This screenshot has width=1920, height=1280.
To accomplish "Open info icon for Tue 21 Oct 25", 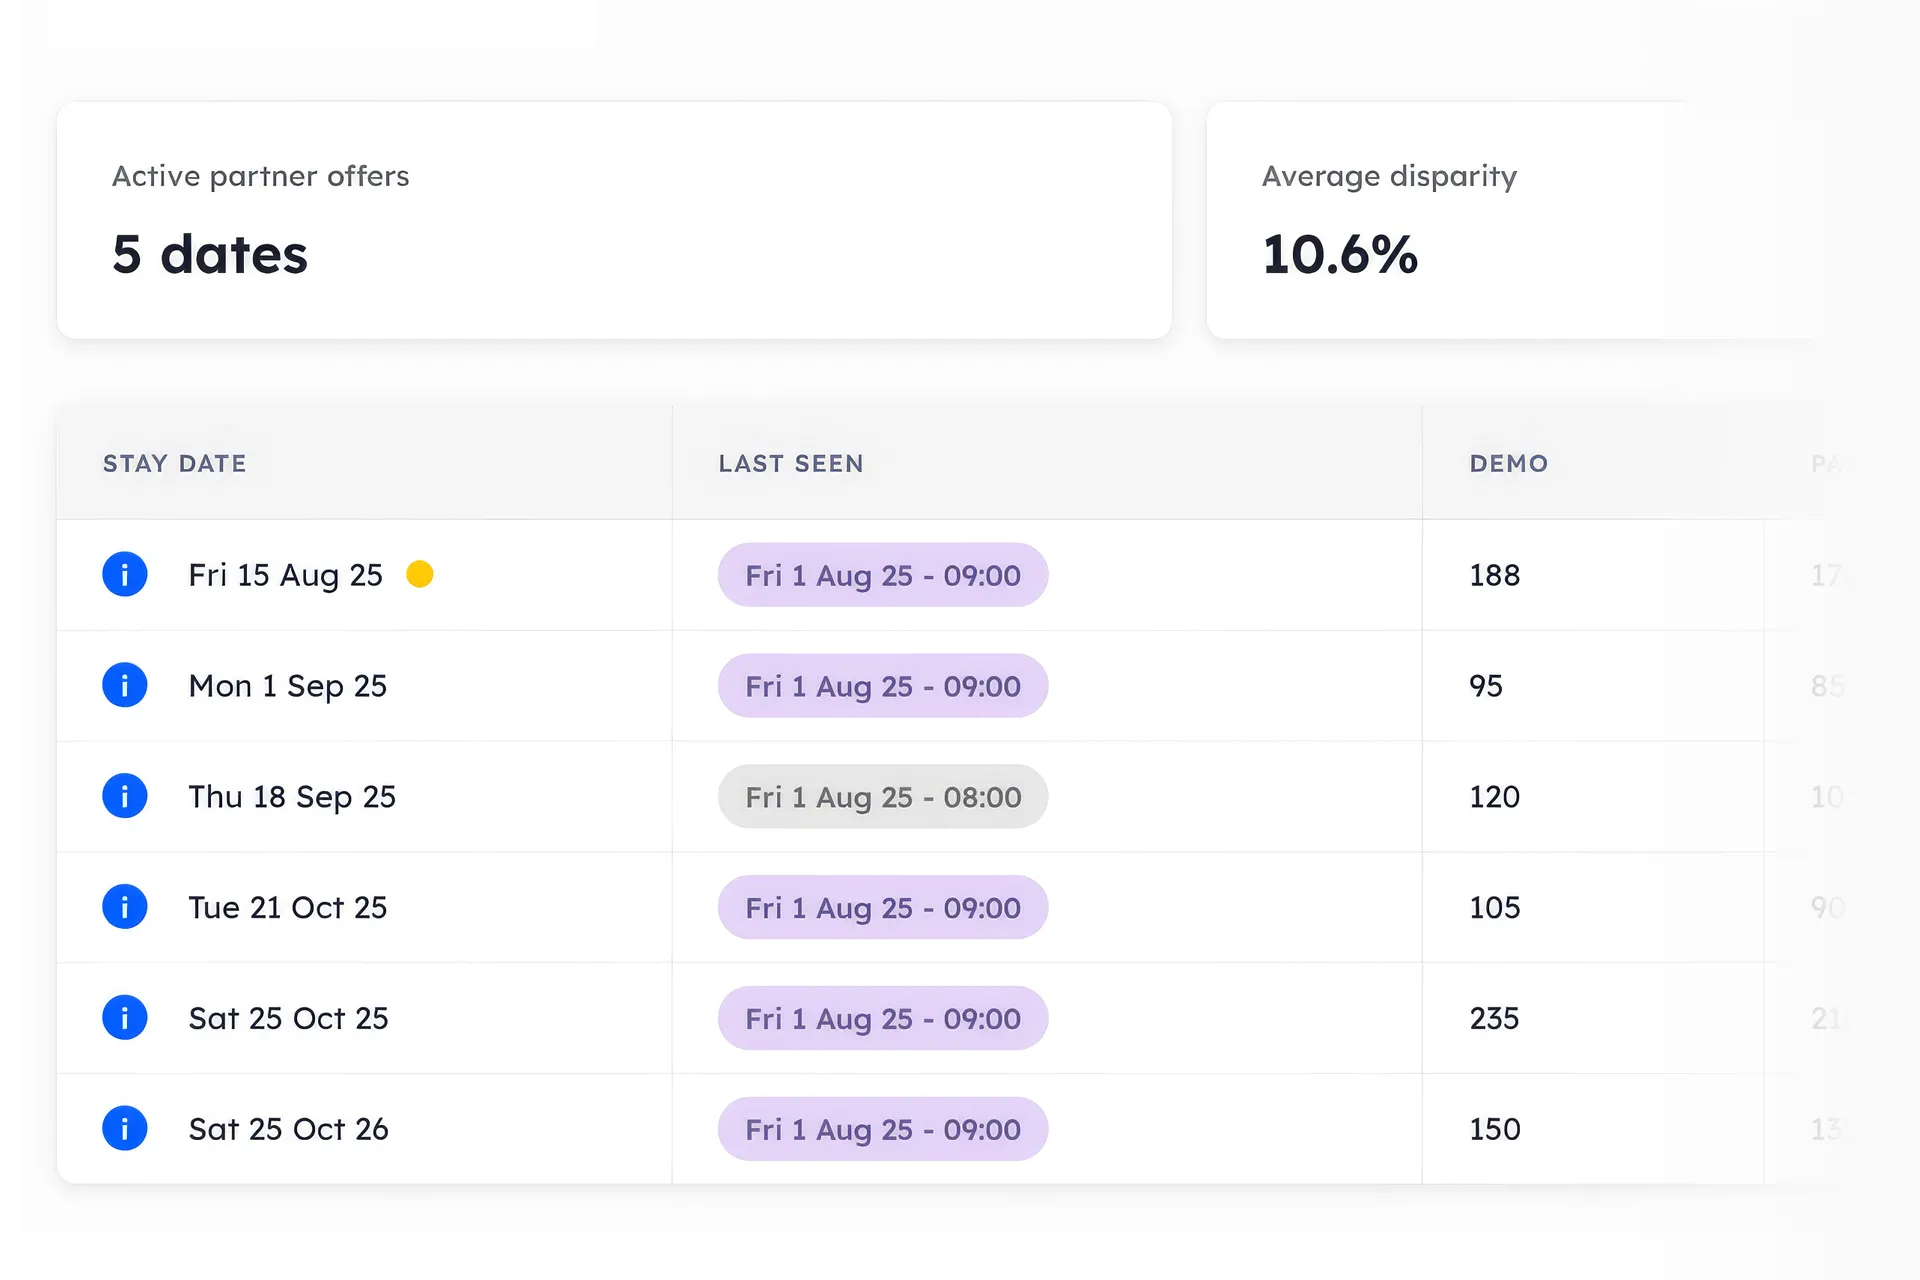I will pyautogui.click(x=125, y=907).
